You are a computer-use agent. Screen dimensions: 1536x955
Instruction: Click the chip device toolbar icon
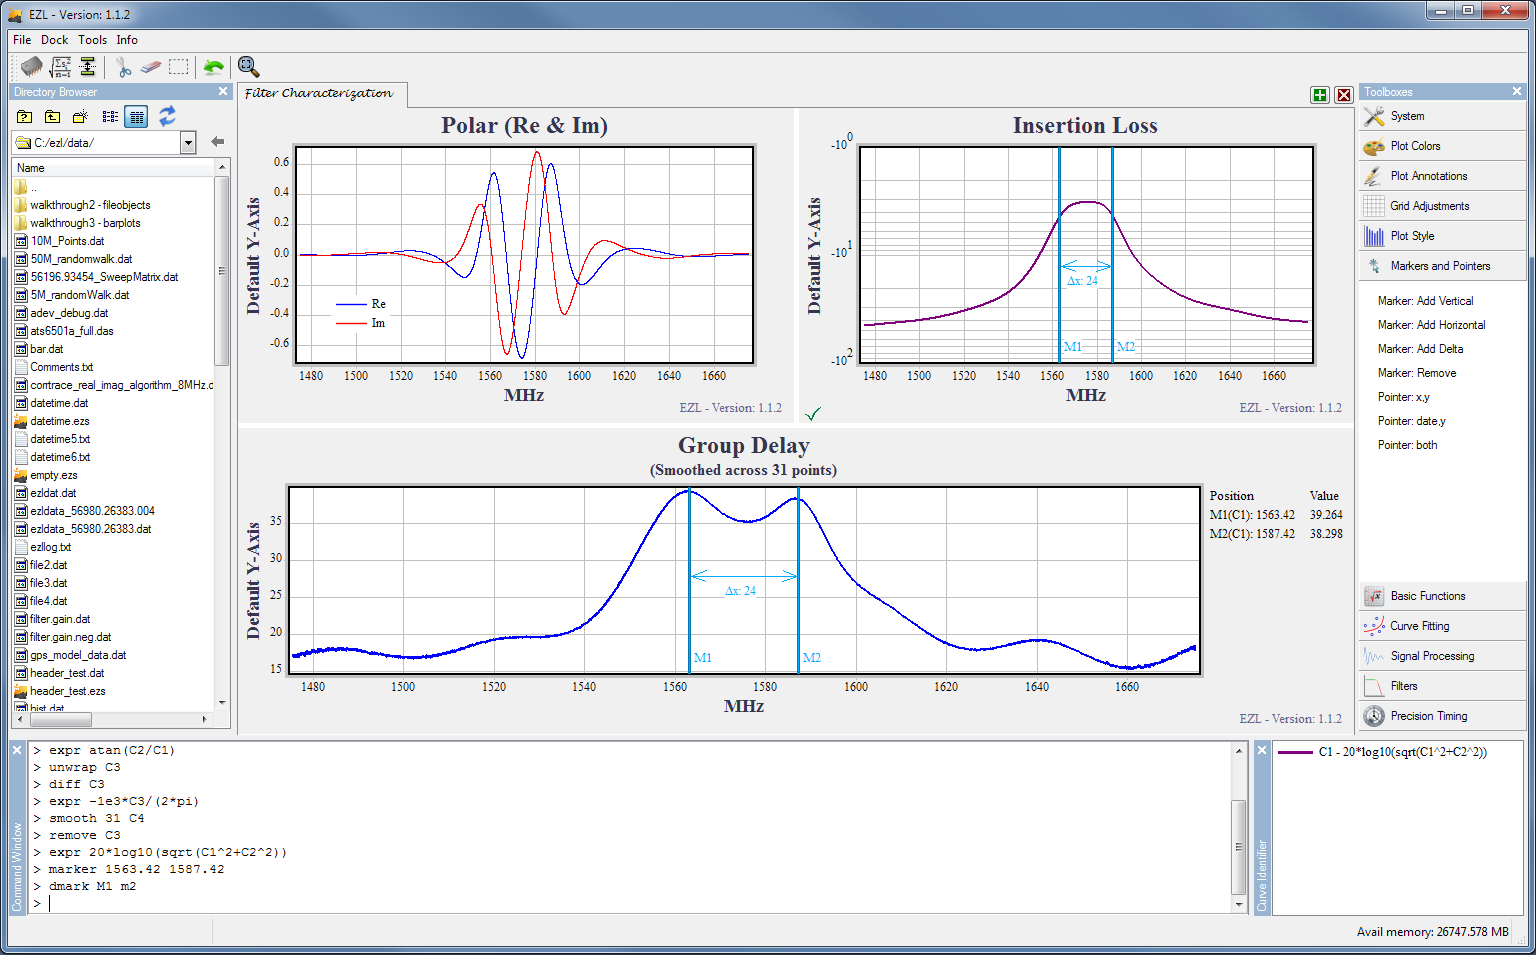[31, 67]
